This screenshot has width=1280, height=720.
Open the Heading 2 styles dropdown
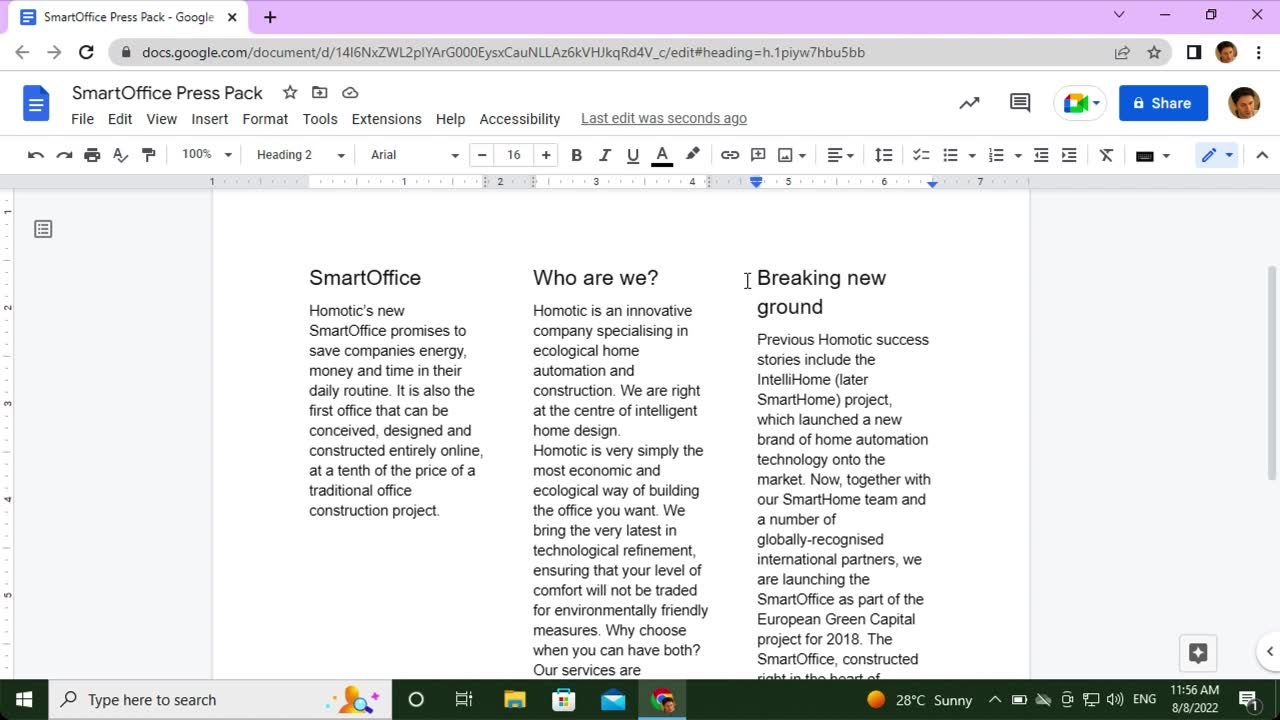pyautogui.click(x=300, y=155)
